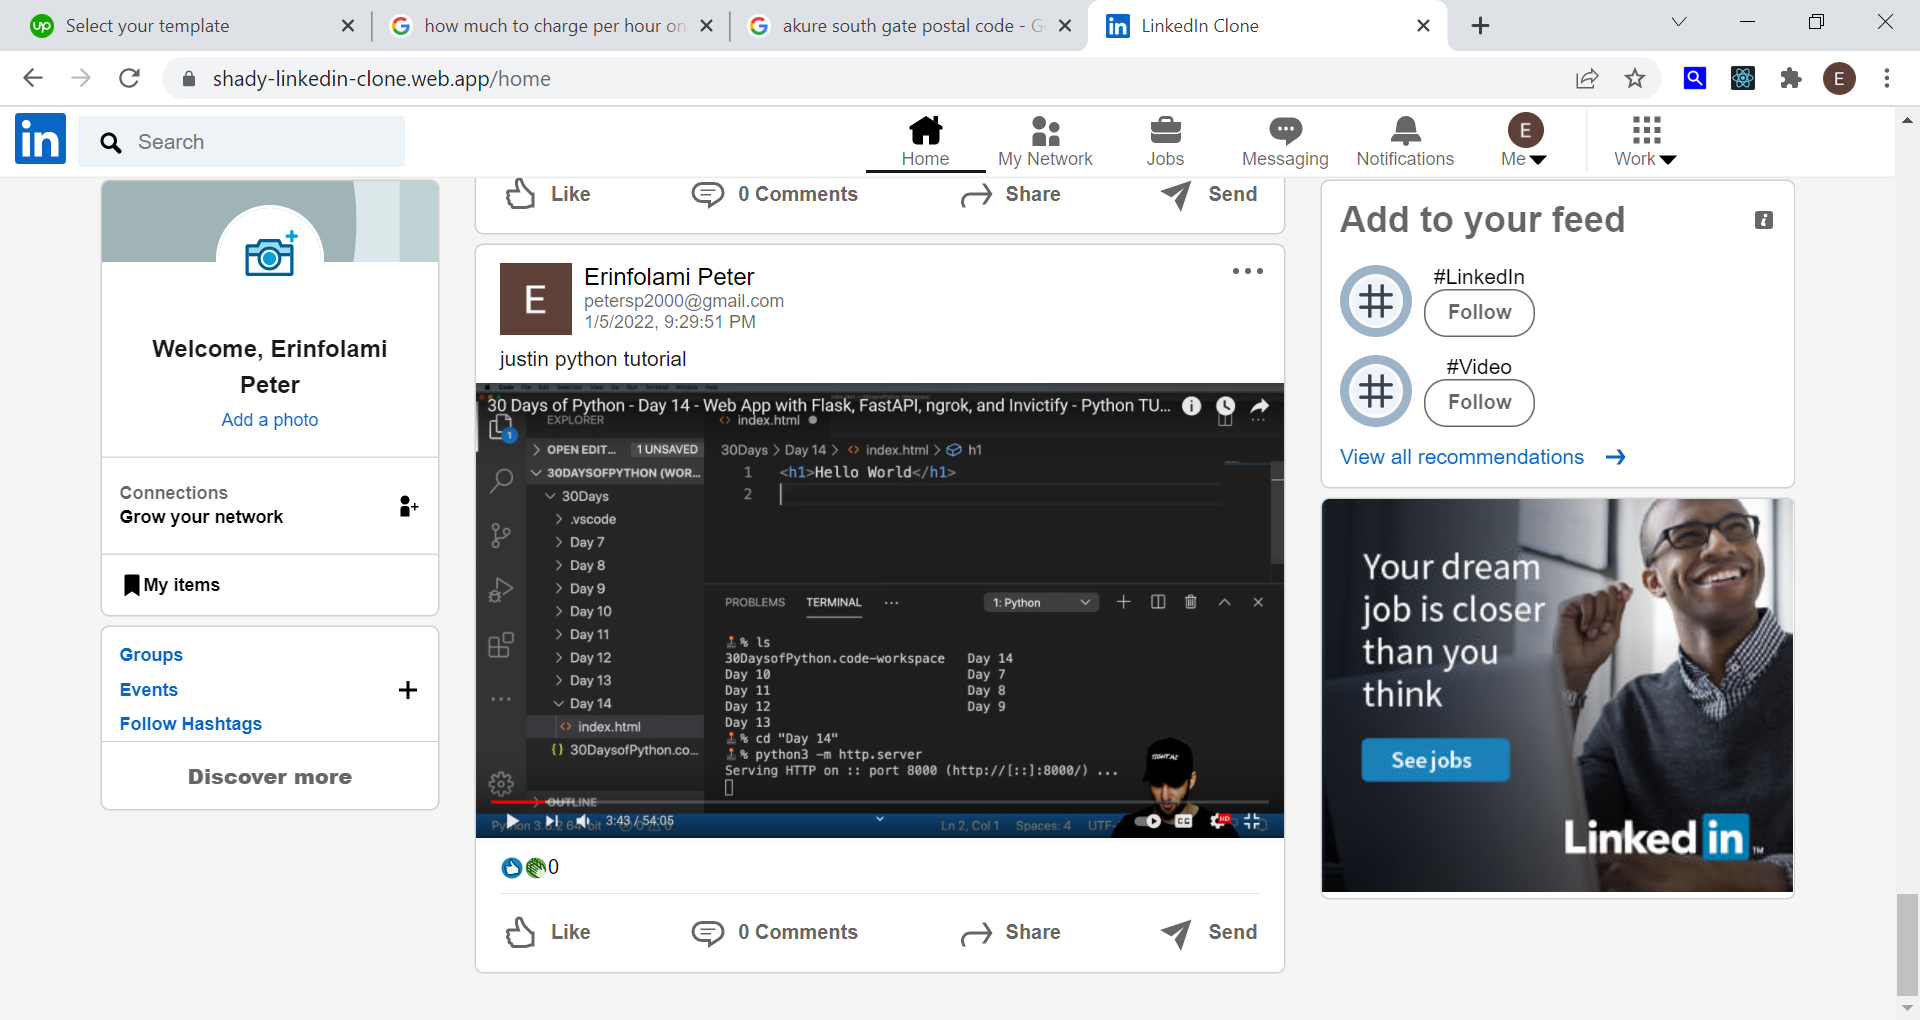The height and width of the screenshot is (1020, 1920).
Task: Click See jobs on the ad banner
Action: click(x=1435, y=760)
